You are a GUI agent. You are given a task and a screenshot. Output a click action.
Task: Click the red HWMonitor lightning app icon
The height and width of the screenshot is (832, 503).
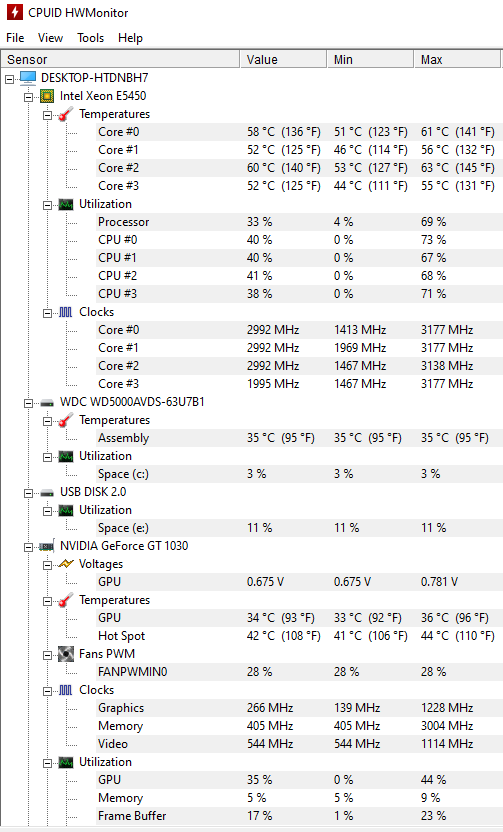(14, 12)
